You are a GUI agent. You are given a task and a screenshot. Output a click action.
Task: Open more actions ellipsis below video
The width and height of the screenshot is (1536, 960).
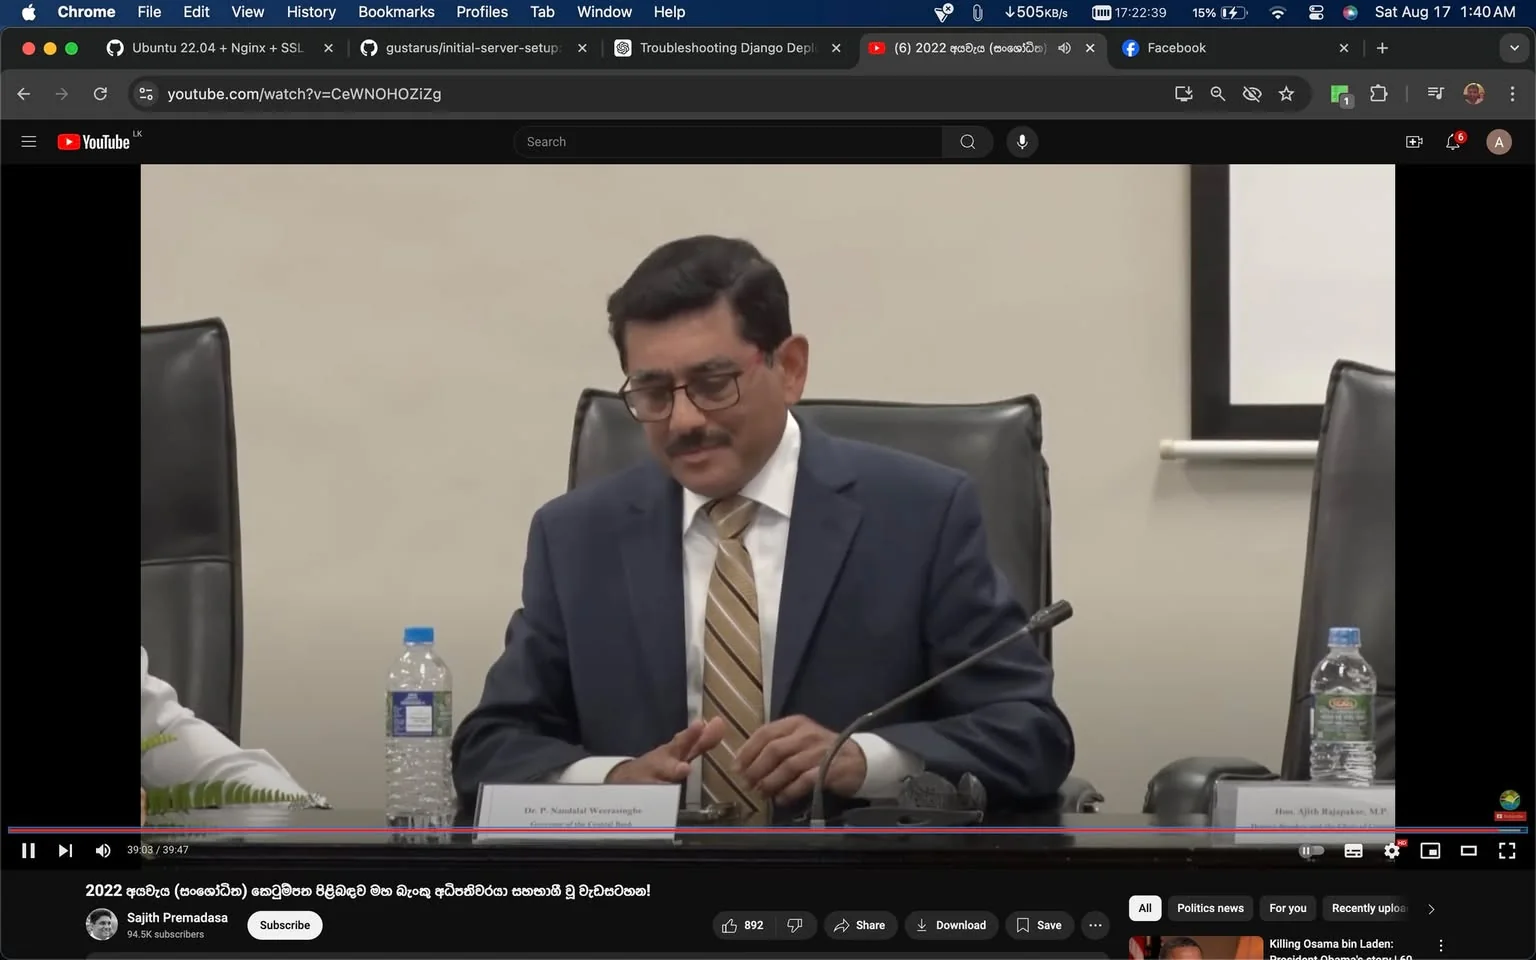1095,925
